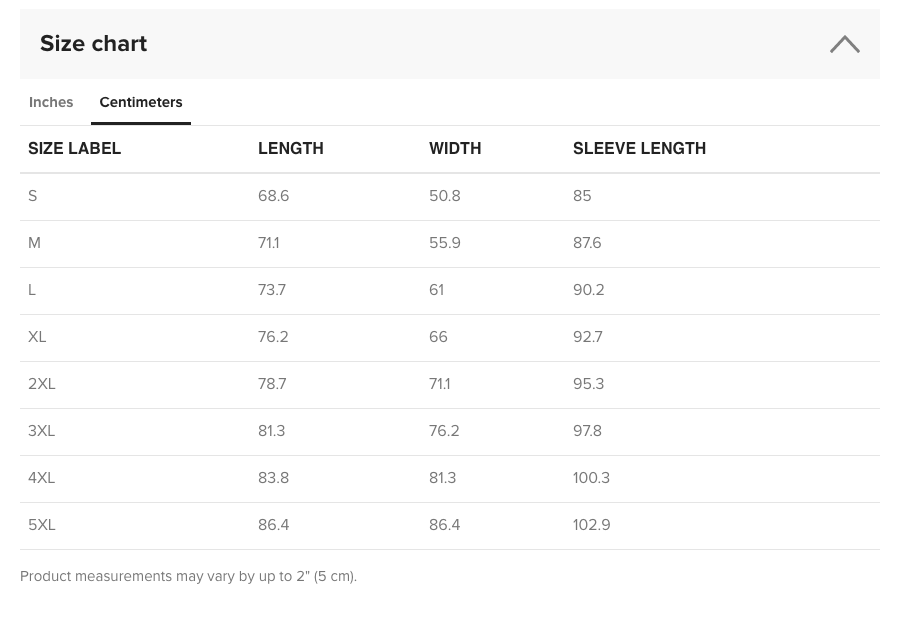Click the LENGTH column header

(x=290, y=149)
